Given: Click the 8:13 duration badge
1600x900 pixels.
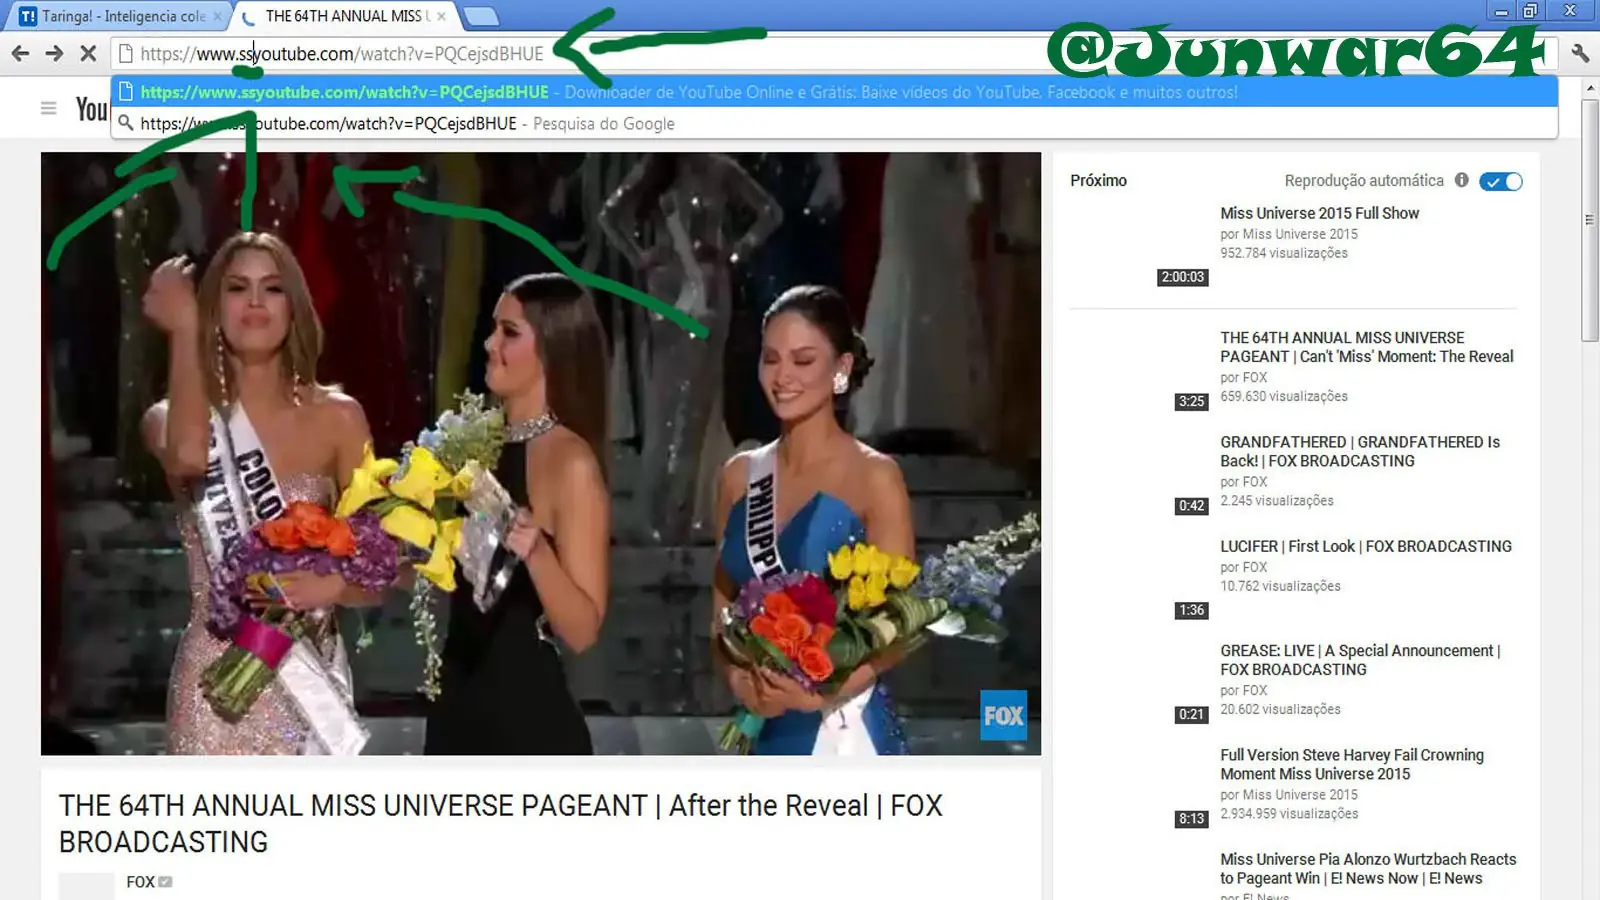Looking at the screenshot, I should tap(1191, 818).
